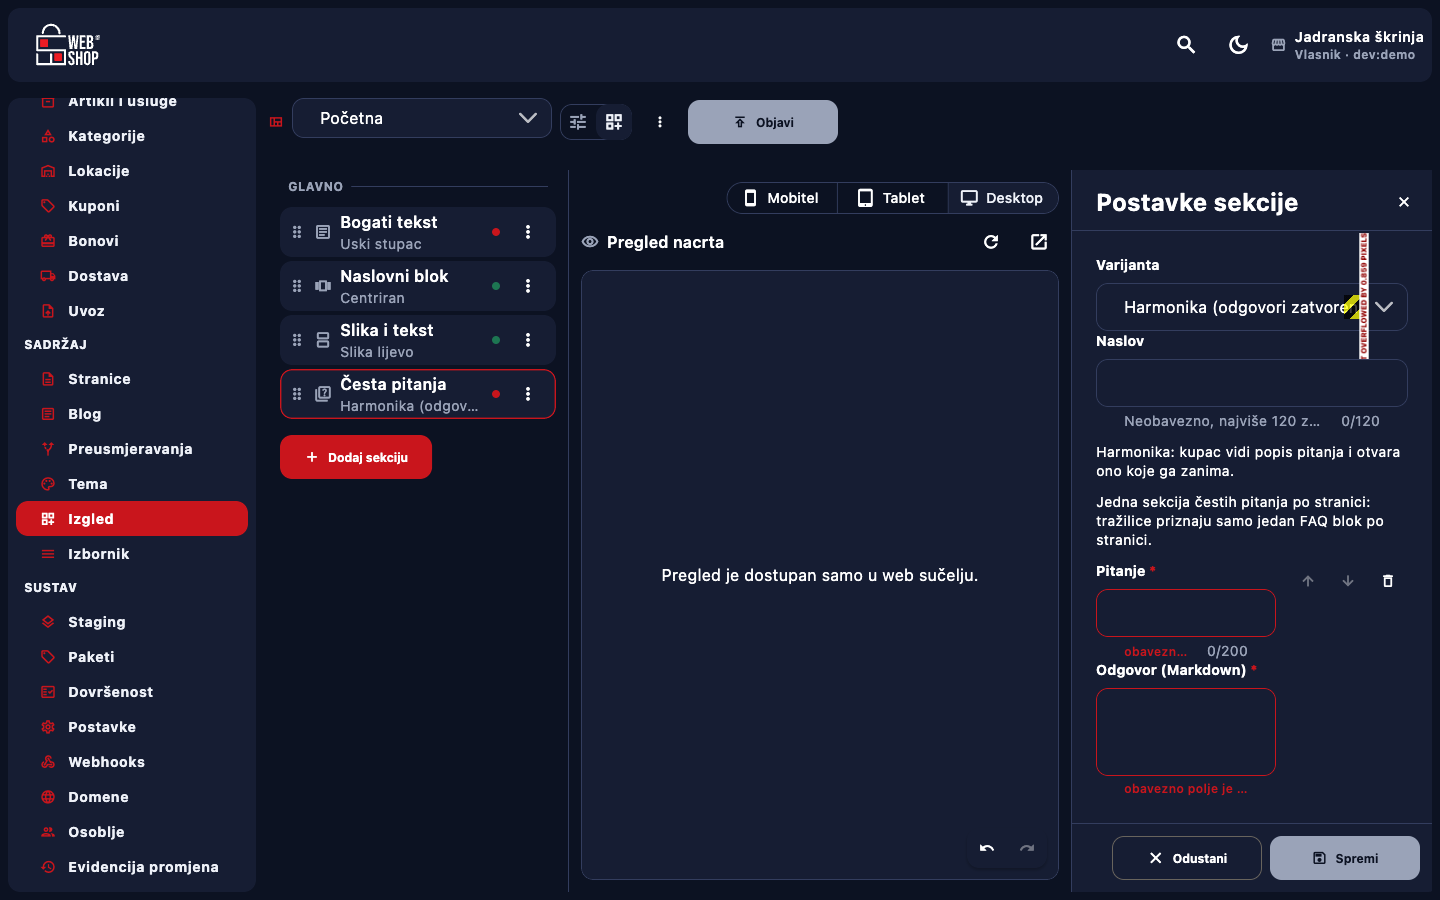Screen dimensions: 1440x900
Task: Open Evidencija promjena in the sidebar
Action: tap(132, 867)
